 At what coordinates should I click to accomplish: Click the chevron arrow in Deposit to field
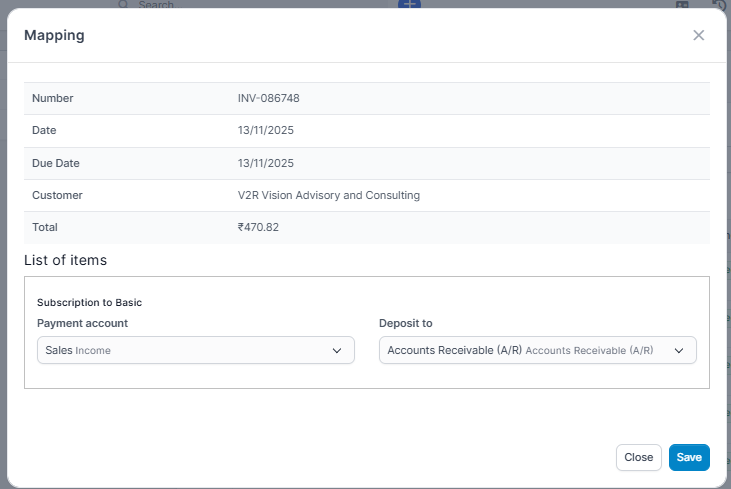pos(679,351)
